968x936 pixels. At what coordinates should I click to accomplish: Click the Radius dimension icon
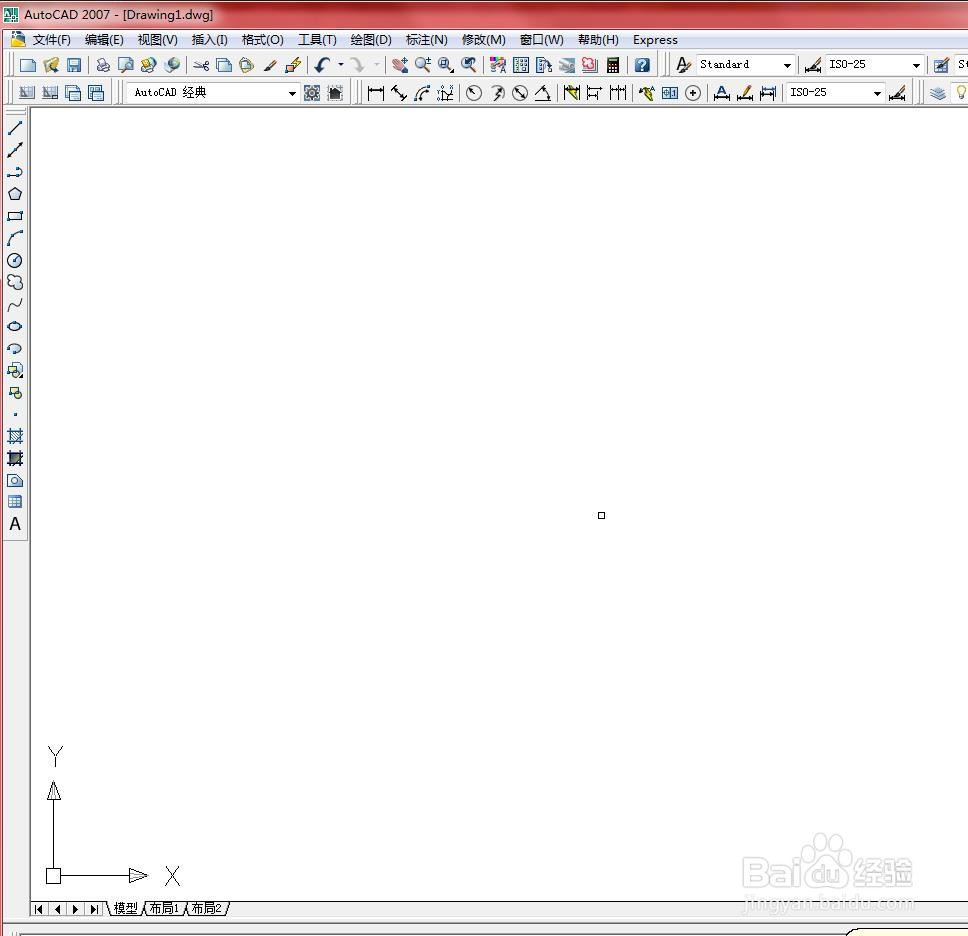[474, 93]
